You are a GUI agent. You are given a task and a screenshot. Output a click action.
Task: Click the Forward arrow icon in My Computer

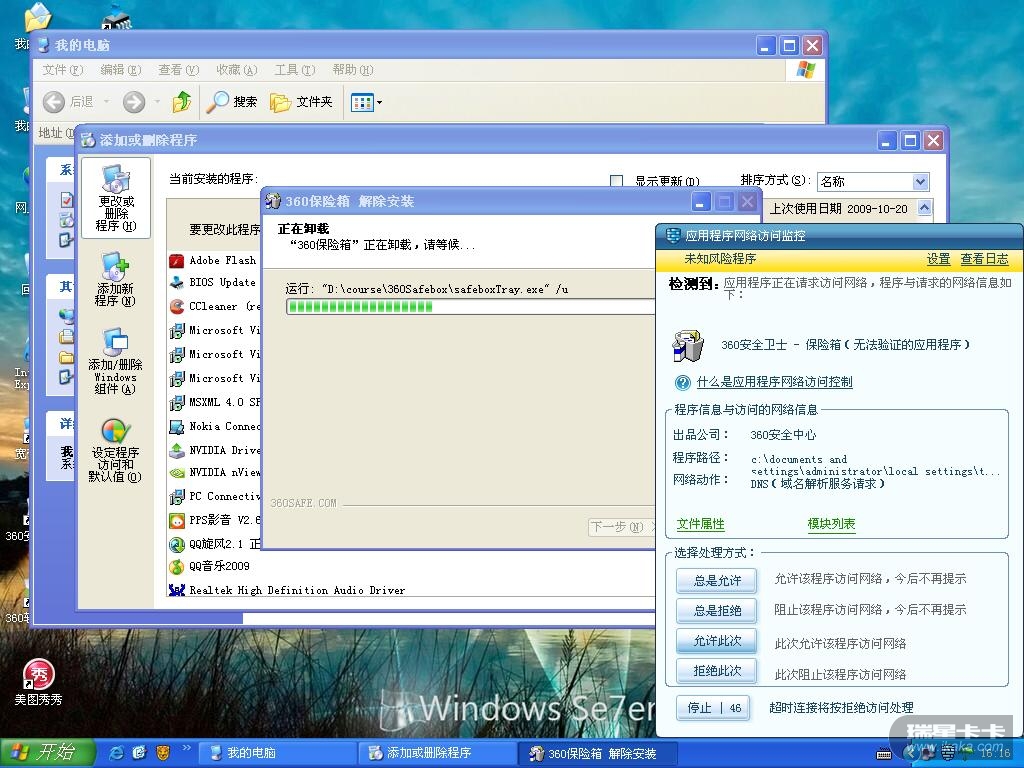(x=134, y=102)
